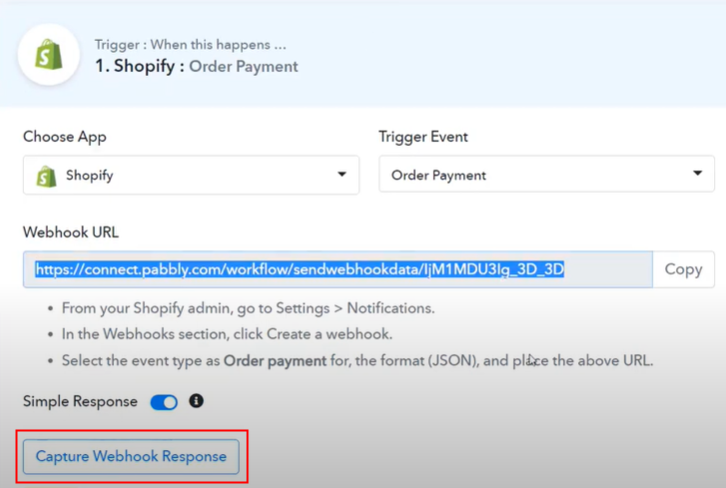Click the Shopify bag icon in Choose App field
The image size is (726, 488).
click(46, 176)
